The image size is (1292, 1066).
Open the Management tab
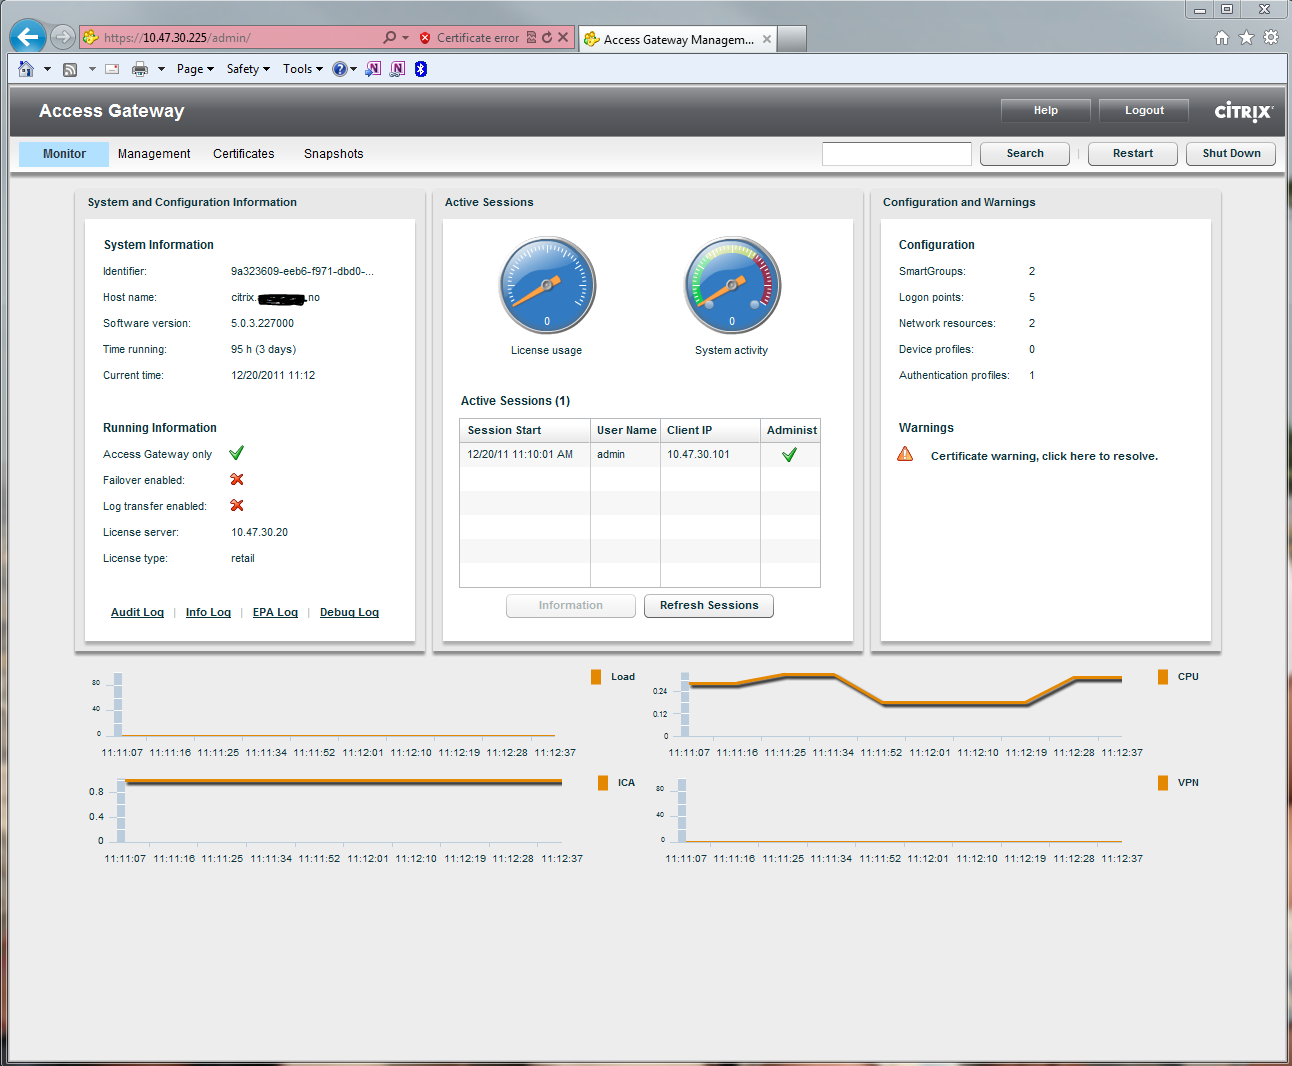[x=154, y=154]
